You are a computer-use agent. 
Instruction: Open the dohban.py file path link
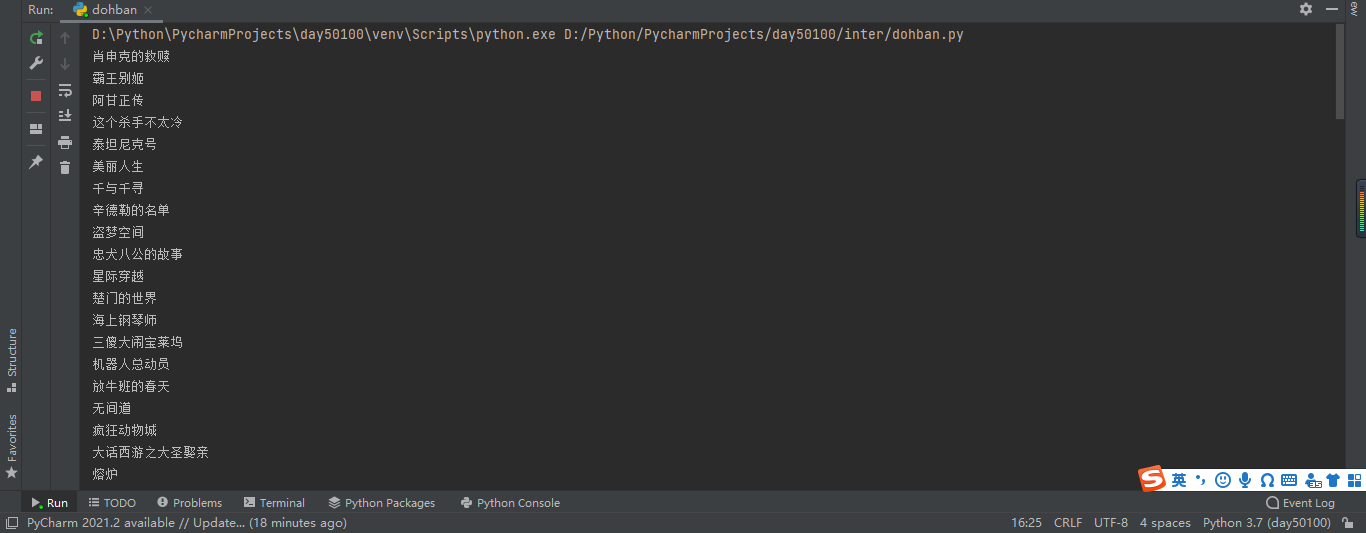[764, 34]
